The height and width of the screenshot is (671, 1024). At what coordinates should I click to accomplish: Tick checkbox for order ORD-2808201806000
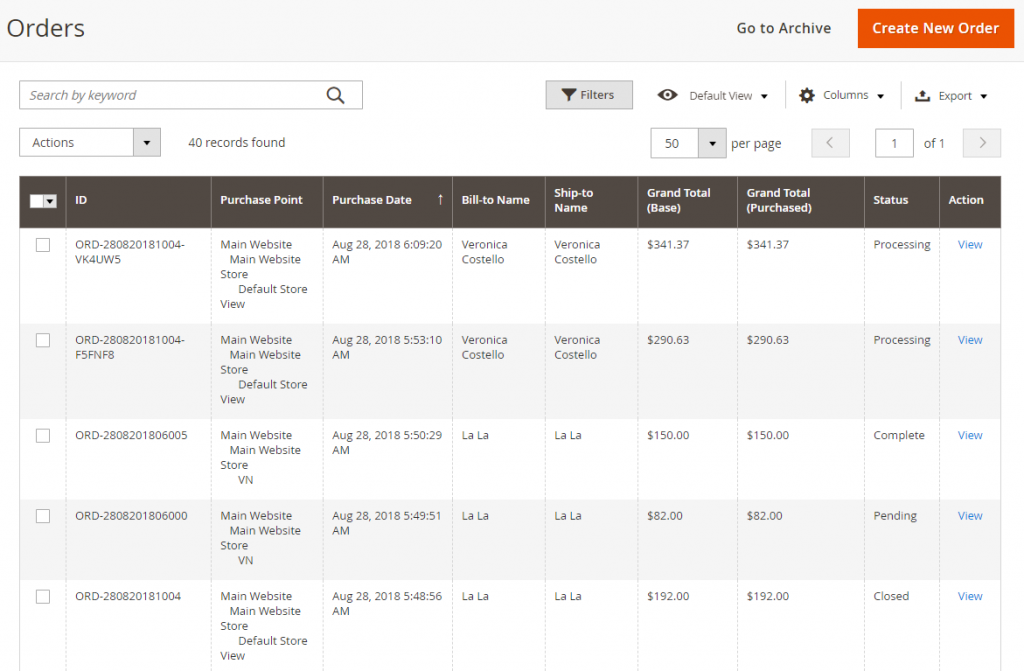pyautogui.click(x=43, y=516)
